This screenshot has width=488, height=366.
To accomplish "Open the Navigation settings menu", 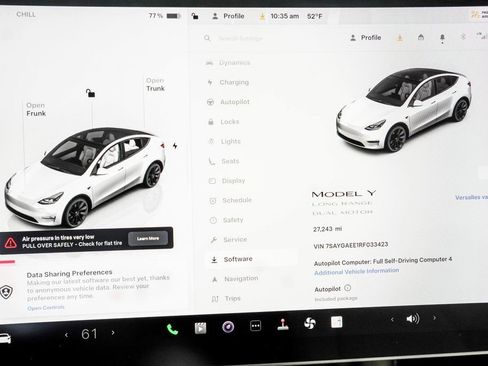I will pyautogui.click(x=235, y=279).
